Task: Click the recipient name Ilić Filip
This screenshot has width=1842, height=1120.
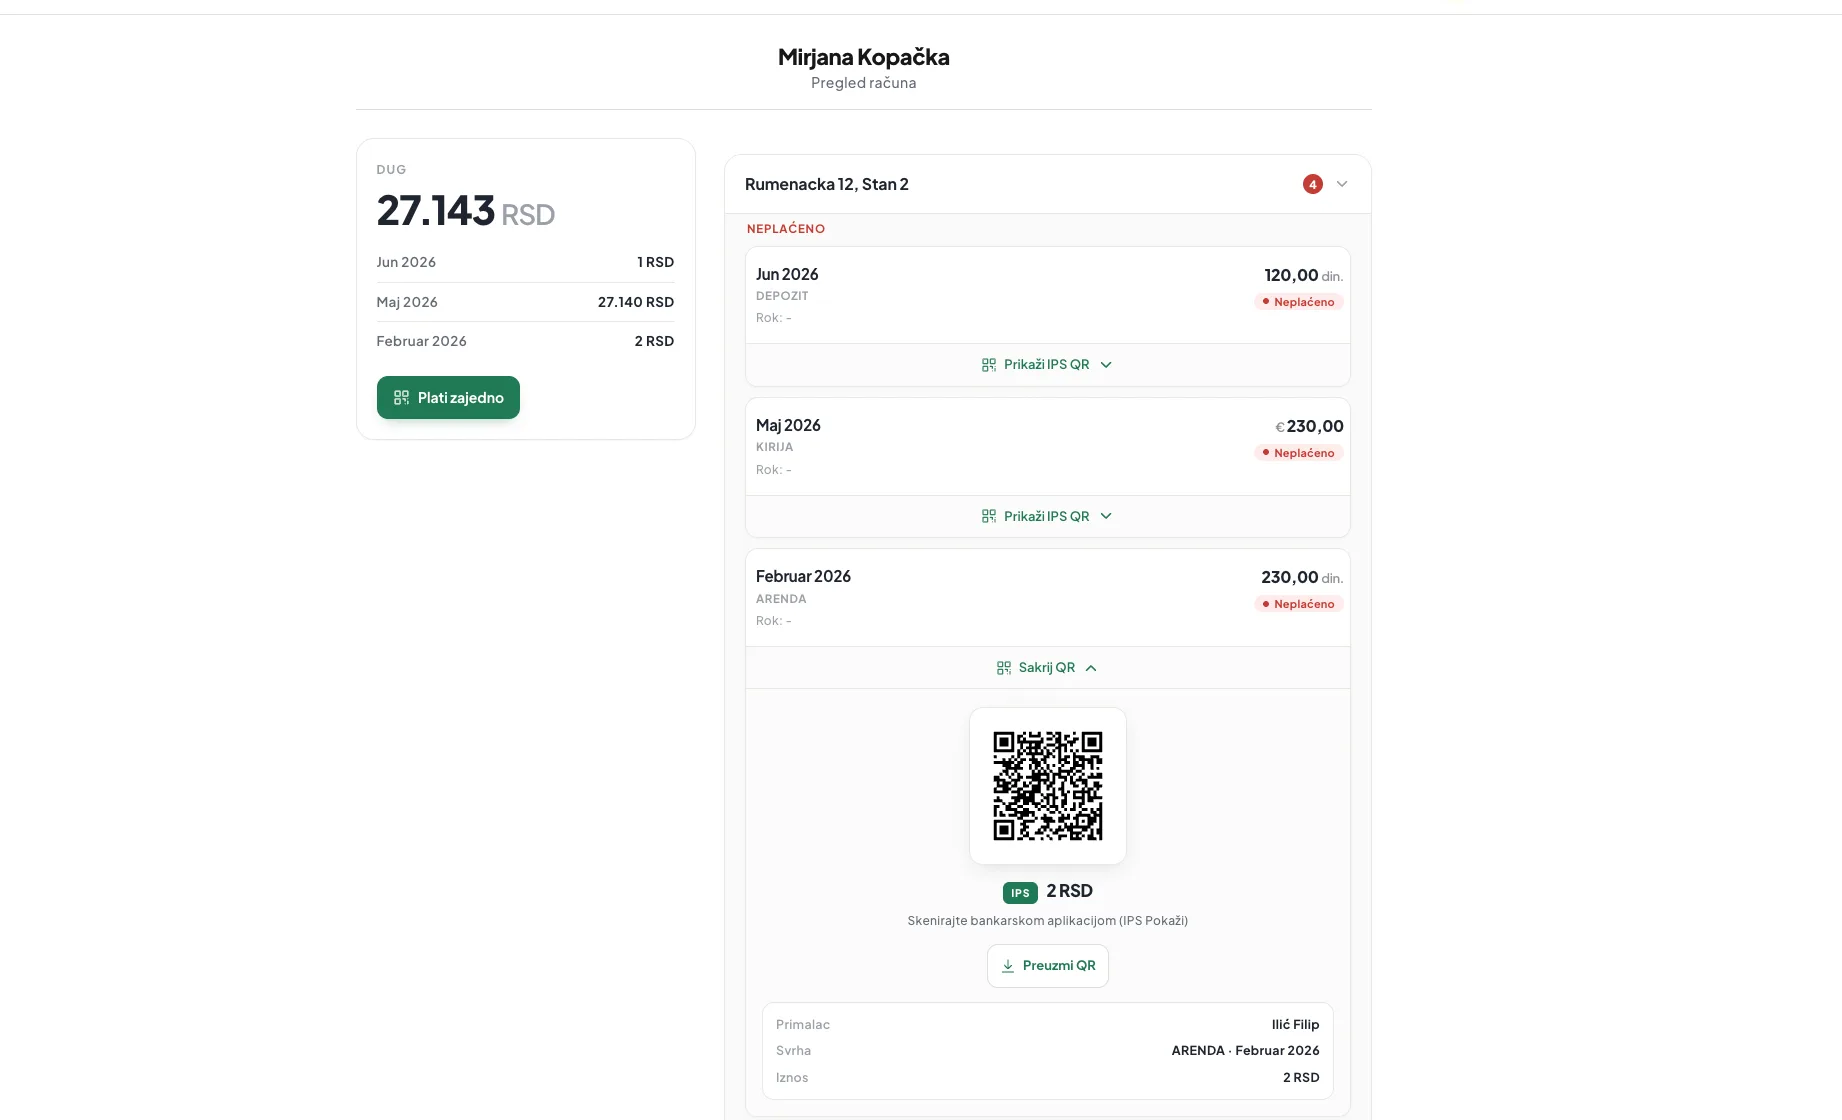Action: point(1295,1025)
